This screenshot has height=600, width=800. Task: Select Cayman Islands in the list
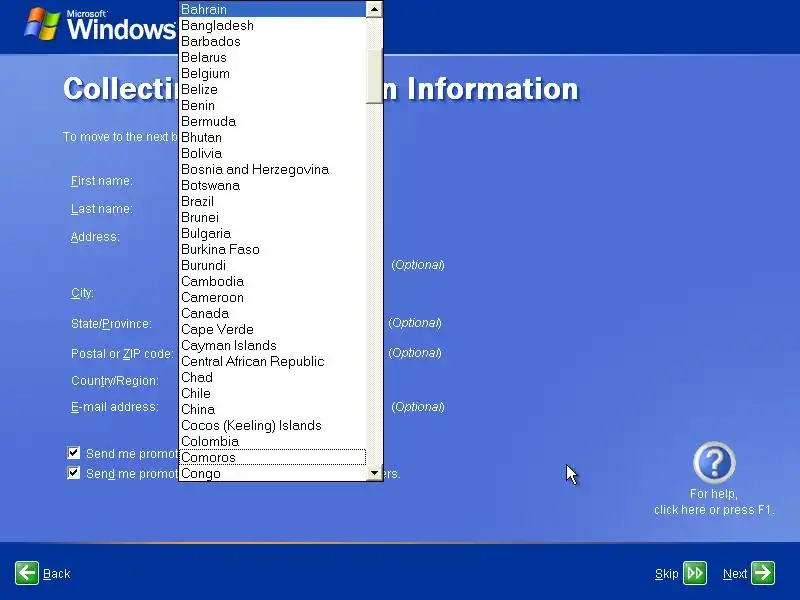(272, 345)
